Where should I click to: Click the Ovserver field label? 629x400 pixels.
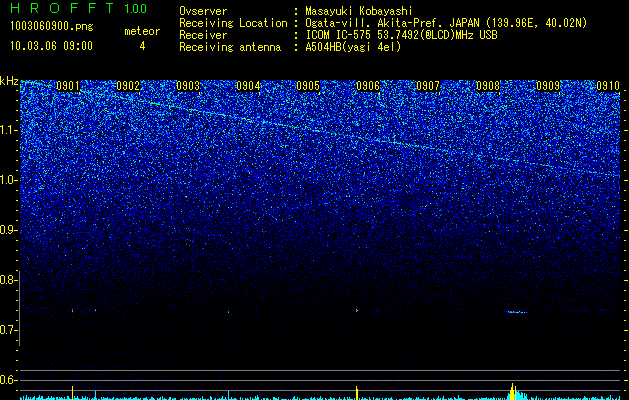tap(203, 11)
